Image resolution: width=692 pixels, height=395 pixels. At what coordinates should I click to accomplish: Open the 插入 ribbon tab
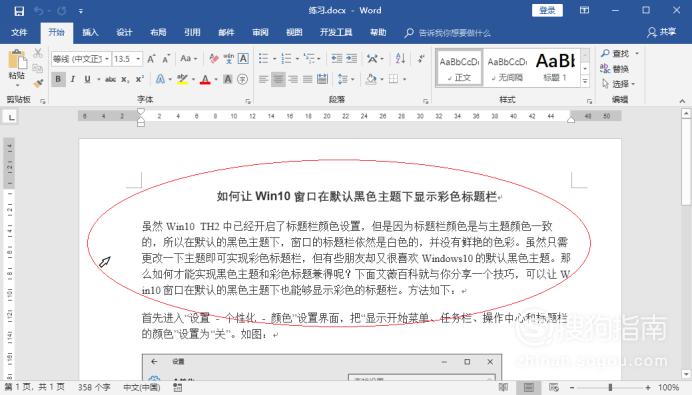coord(90,32)
